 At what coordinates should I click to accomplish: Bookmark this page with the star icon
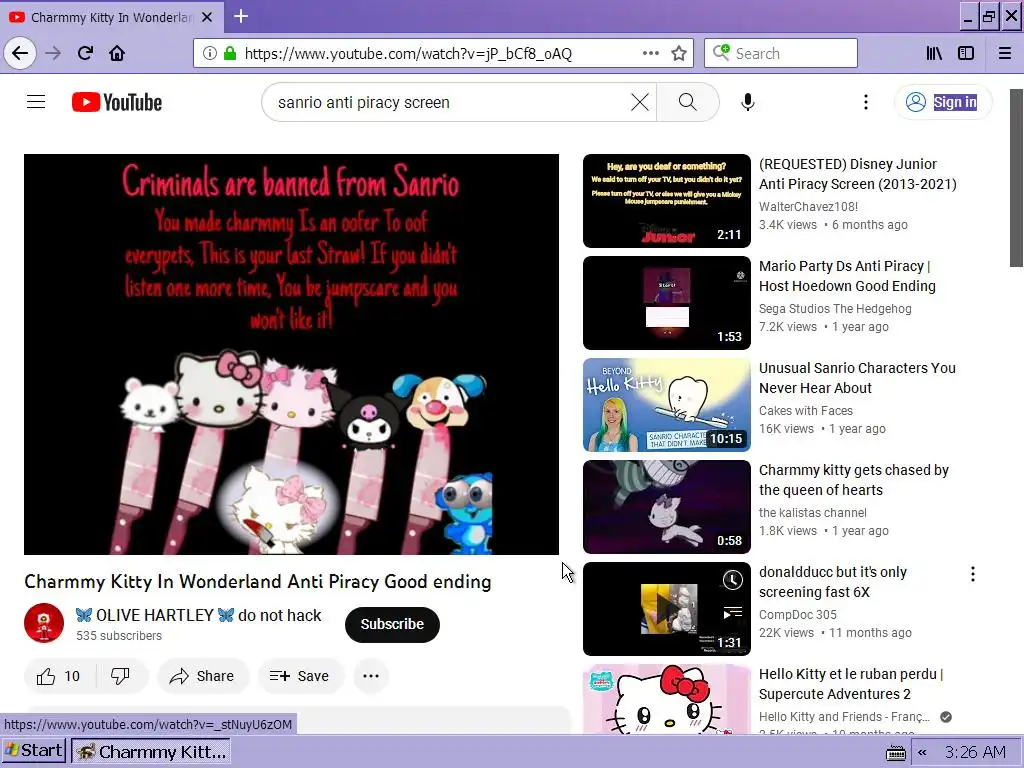point(679,54)
